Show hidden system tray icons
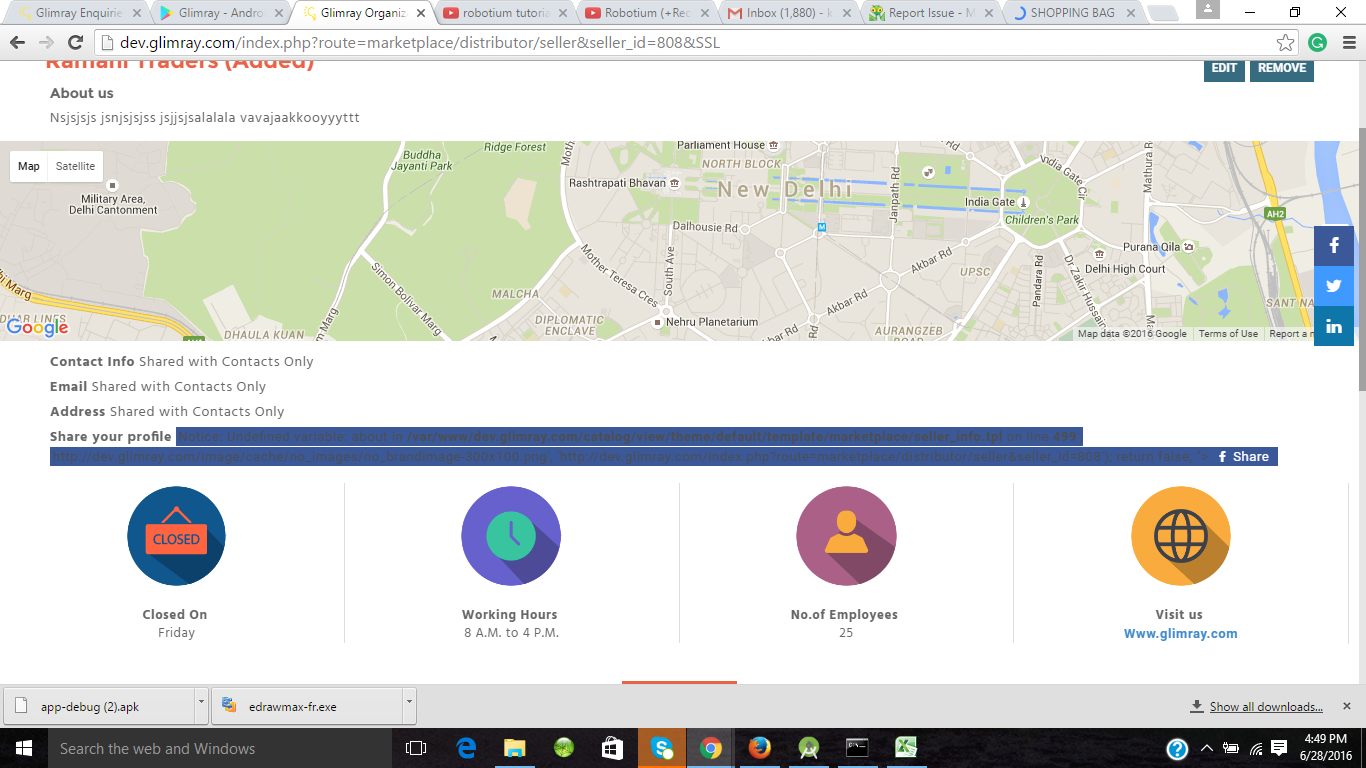The image size is (1366, 768). pyautogui.click(x=1207, y=748)
